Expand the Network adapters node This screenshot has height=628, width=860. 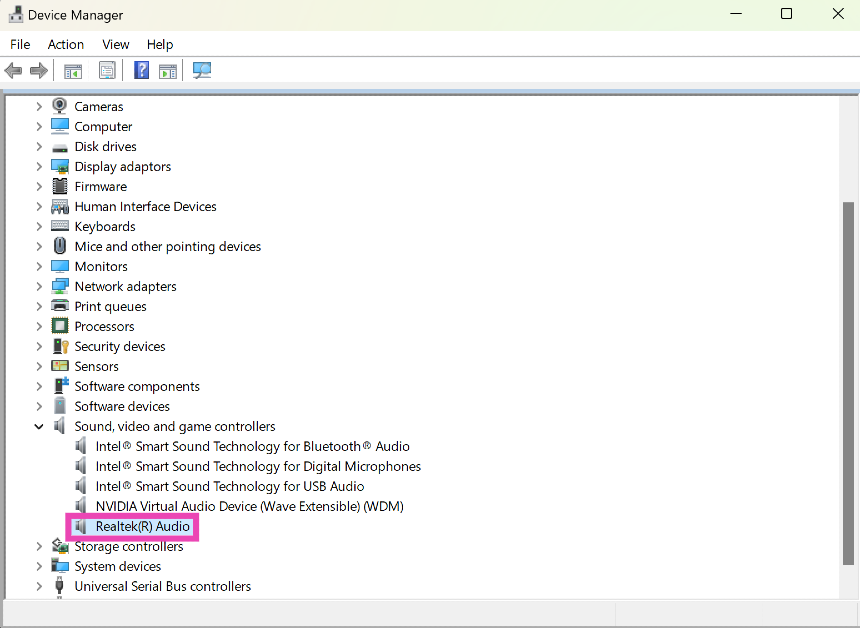39,286
